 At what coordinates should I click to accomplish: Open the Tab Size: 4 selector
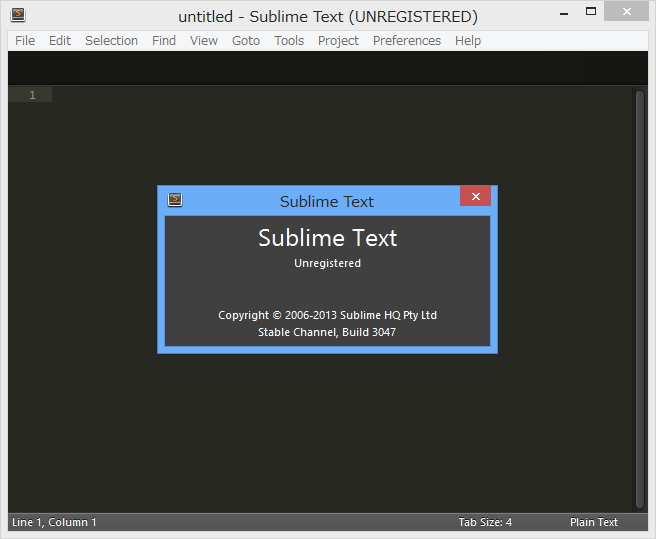[x=485, y=522]
